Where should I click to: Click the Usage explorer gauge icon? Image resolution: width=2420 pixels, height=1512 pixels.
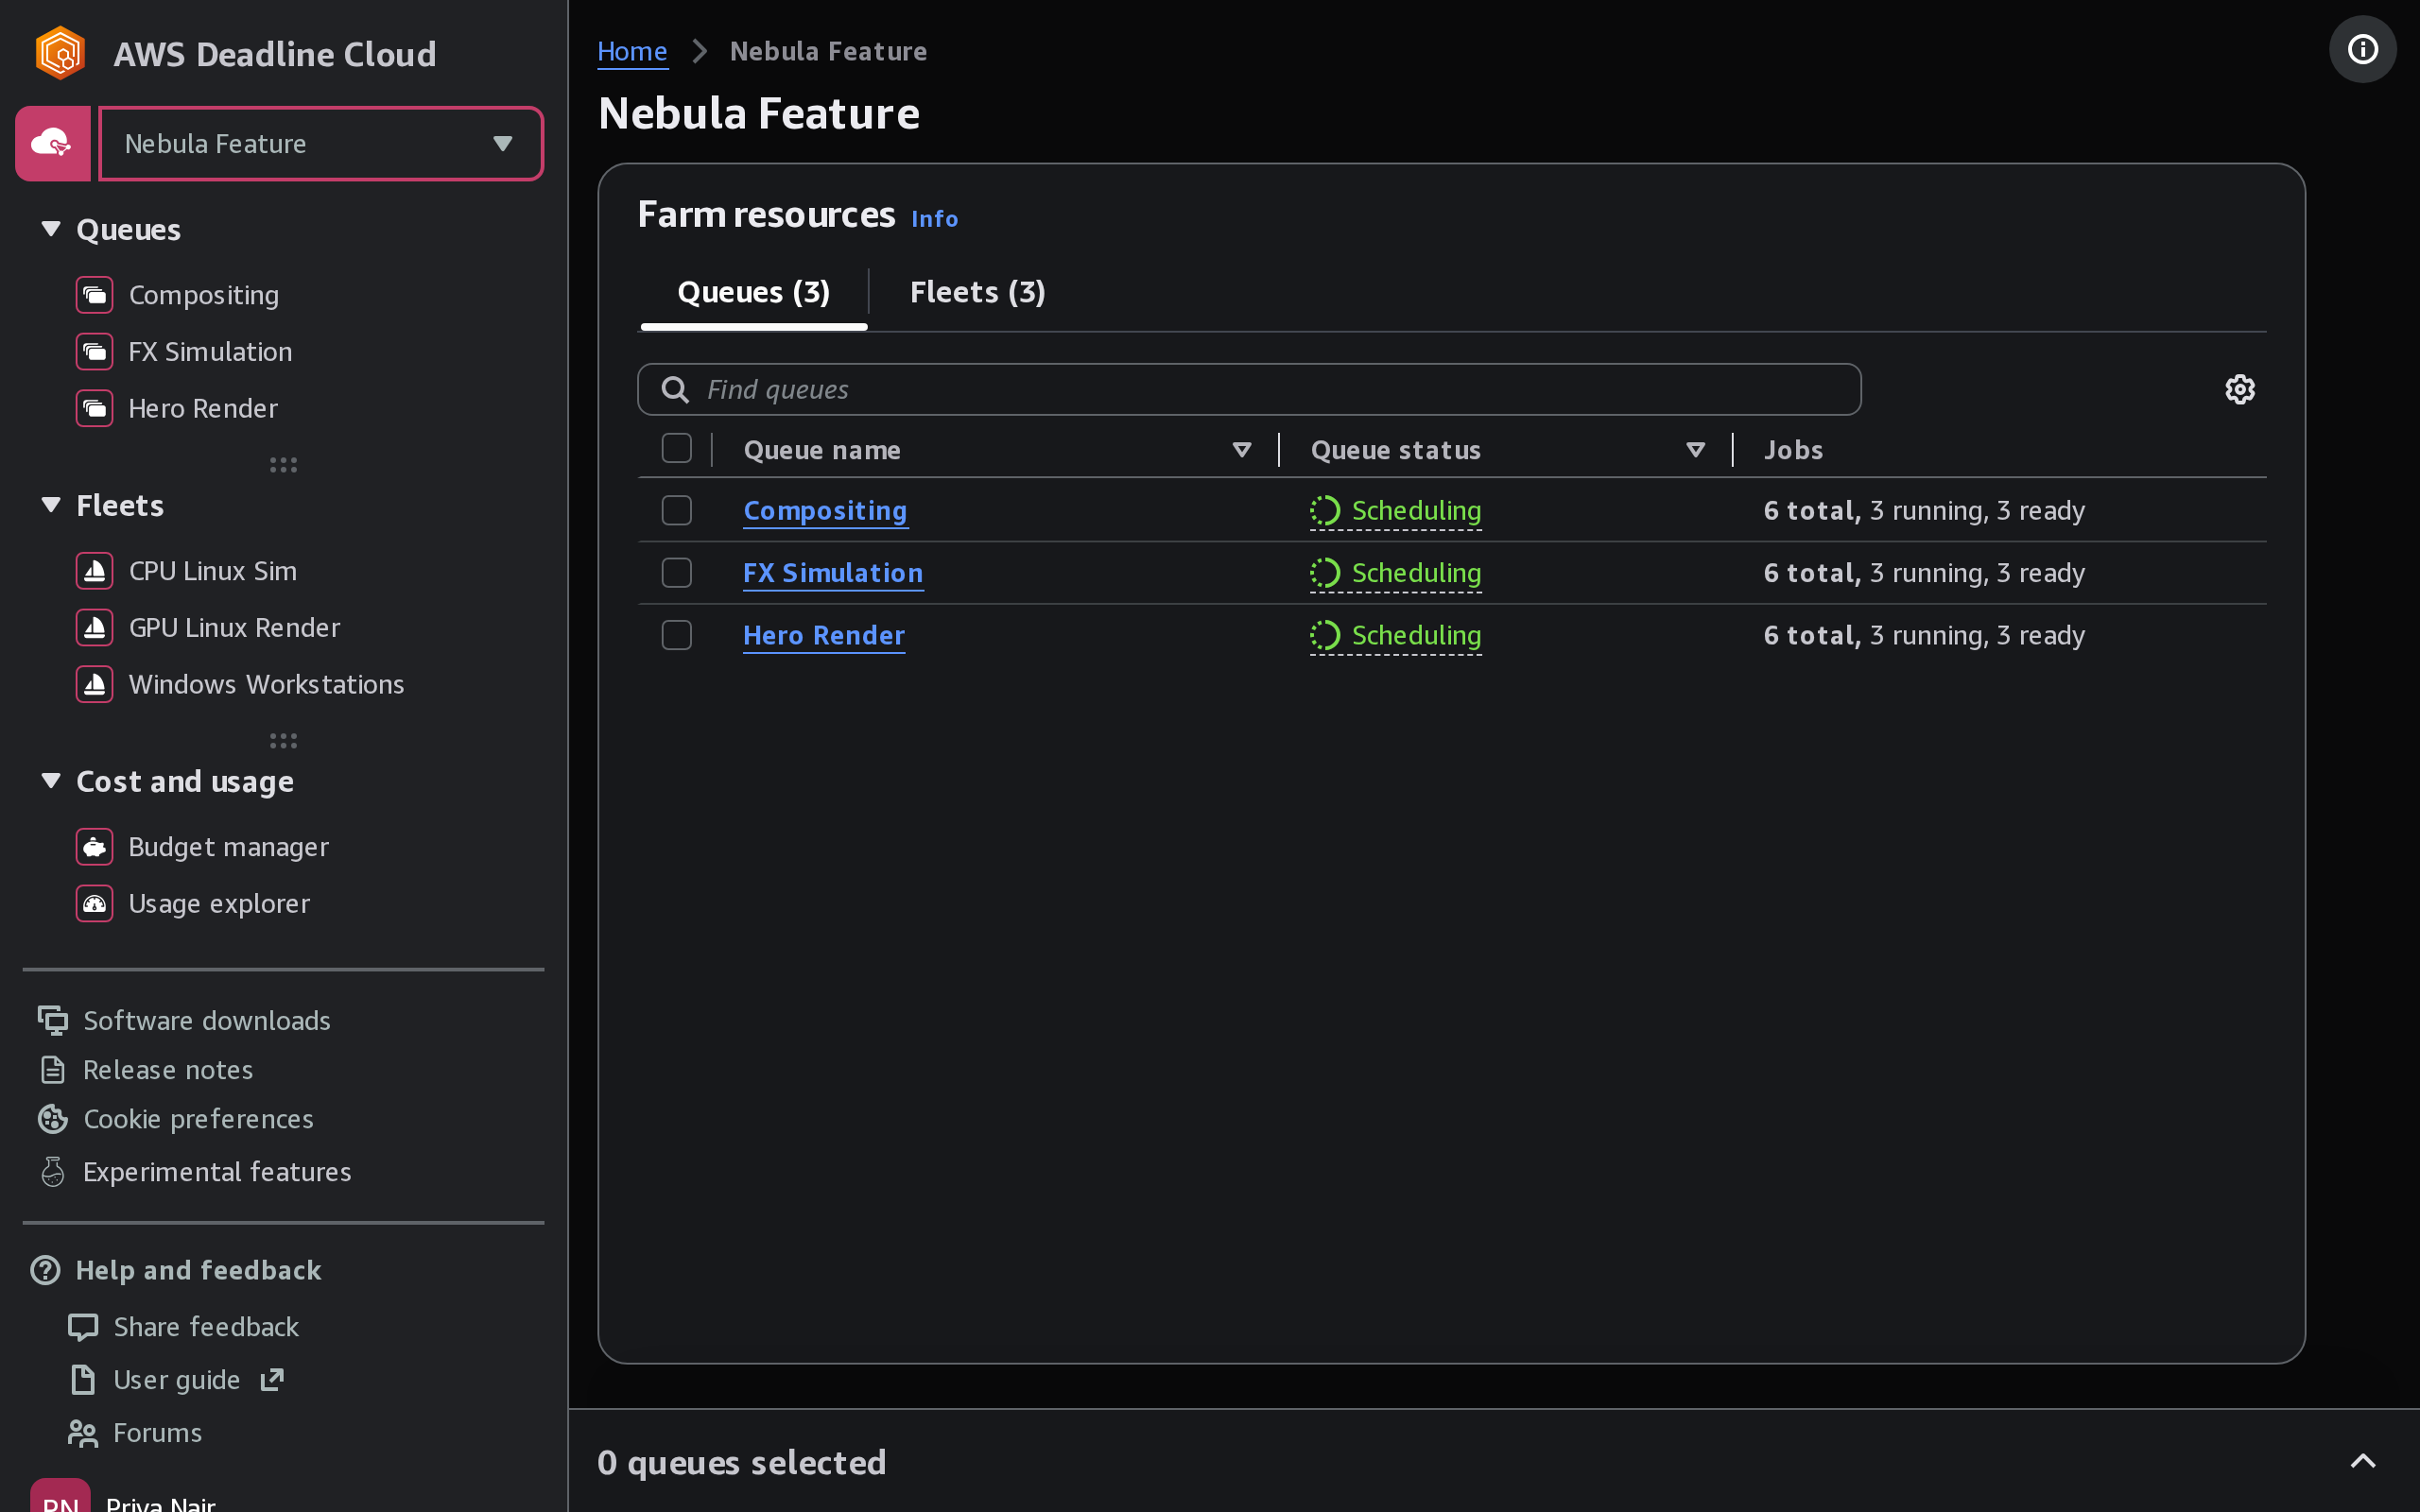coord(95,904)
